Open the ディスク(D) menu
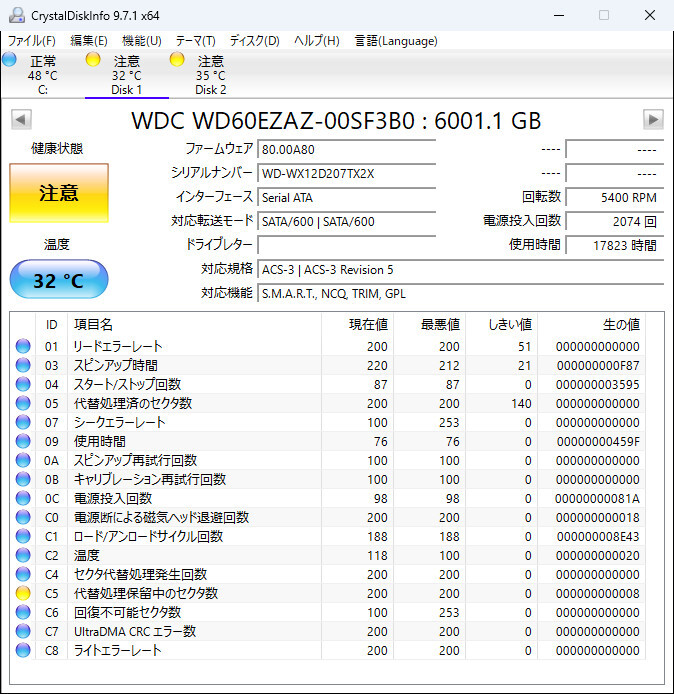The width and height of the screenshot is (674, 694). [254, 41]
